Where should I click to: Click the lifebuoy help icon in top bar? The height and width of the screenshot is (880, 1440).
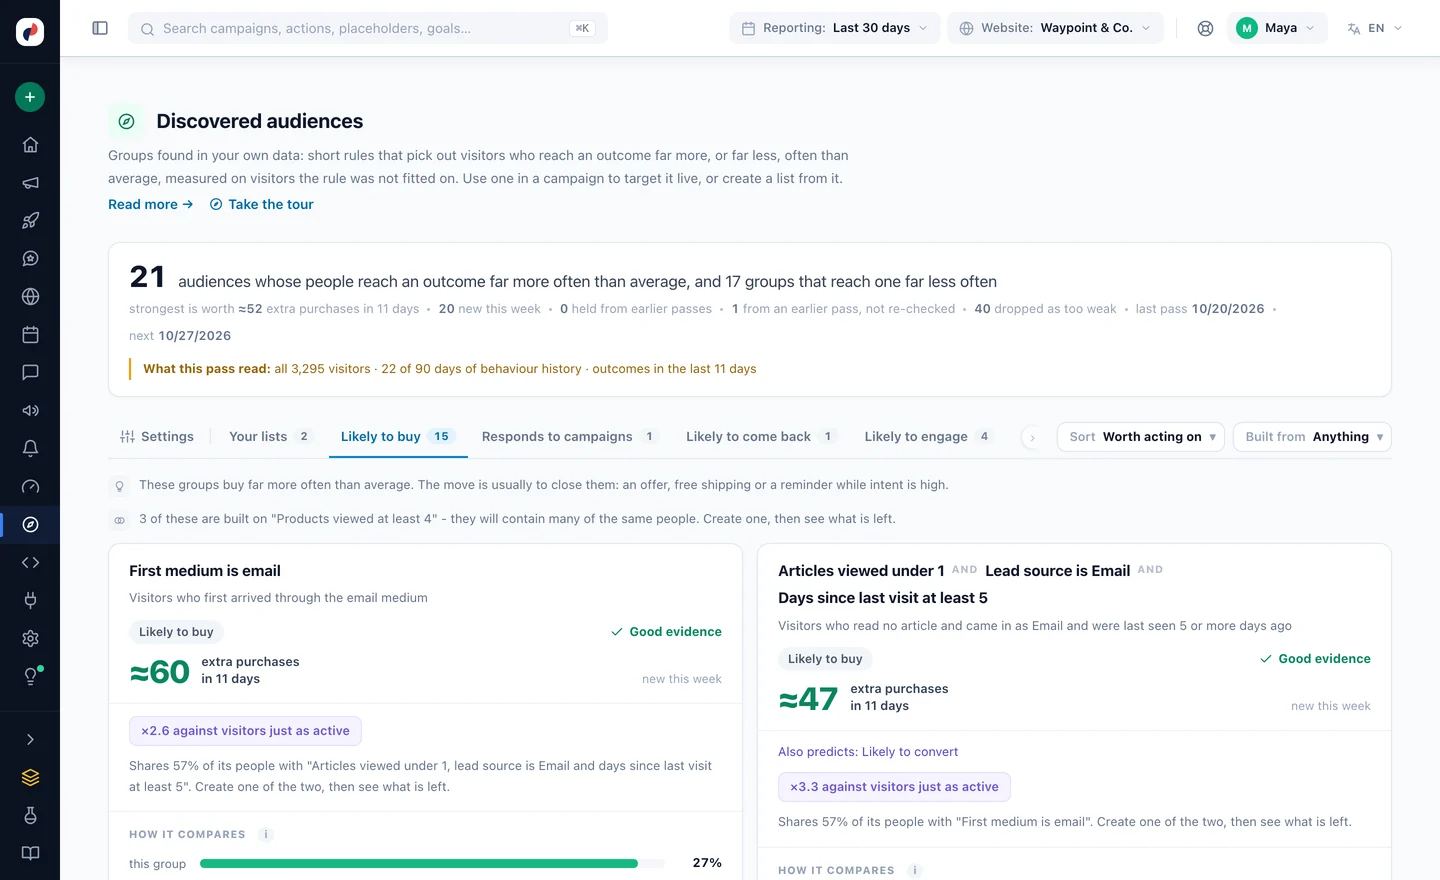click(x=1205, y=28)
